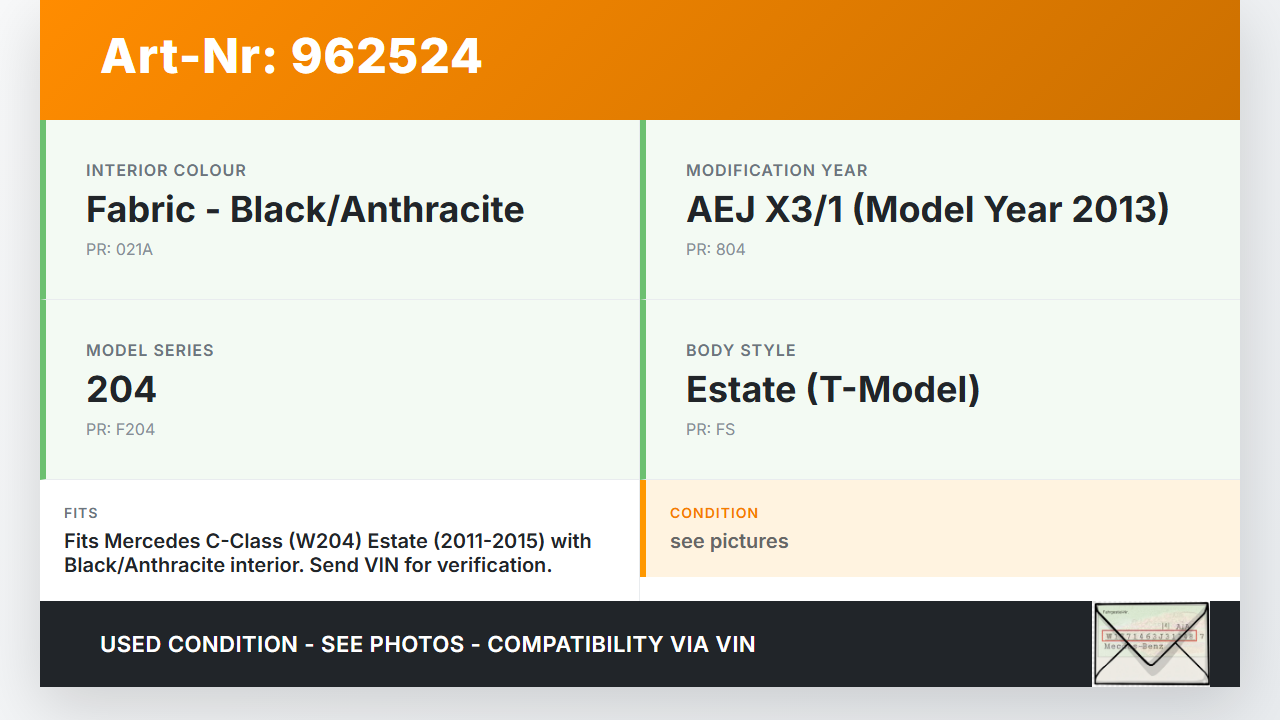The width and height of the screenshot is (1280, 720).
Task: Click the PR: F204 code
Action: pos(120,430)
